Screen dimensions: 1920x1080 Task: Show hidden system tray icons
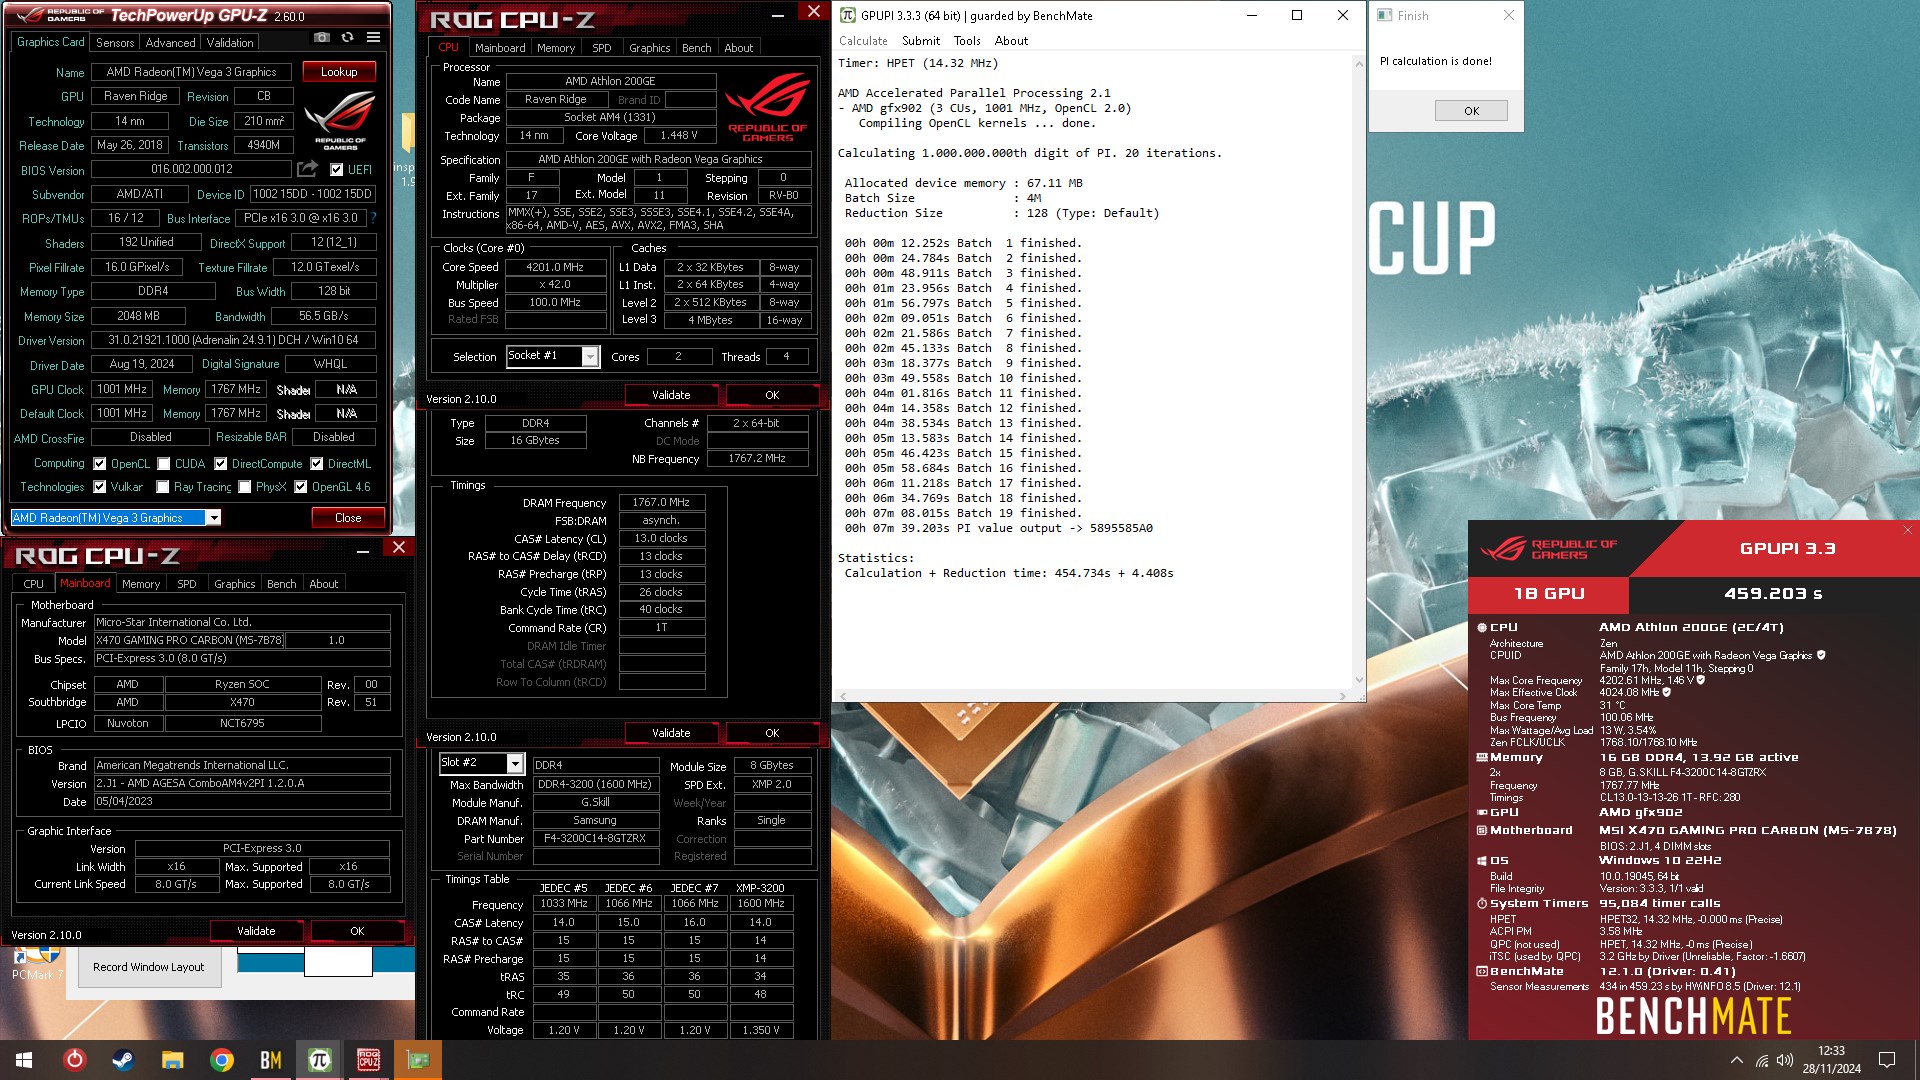click(x=1736, y=1060)
